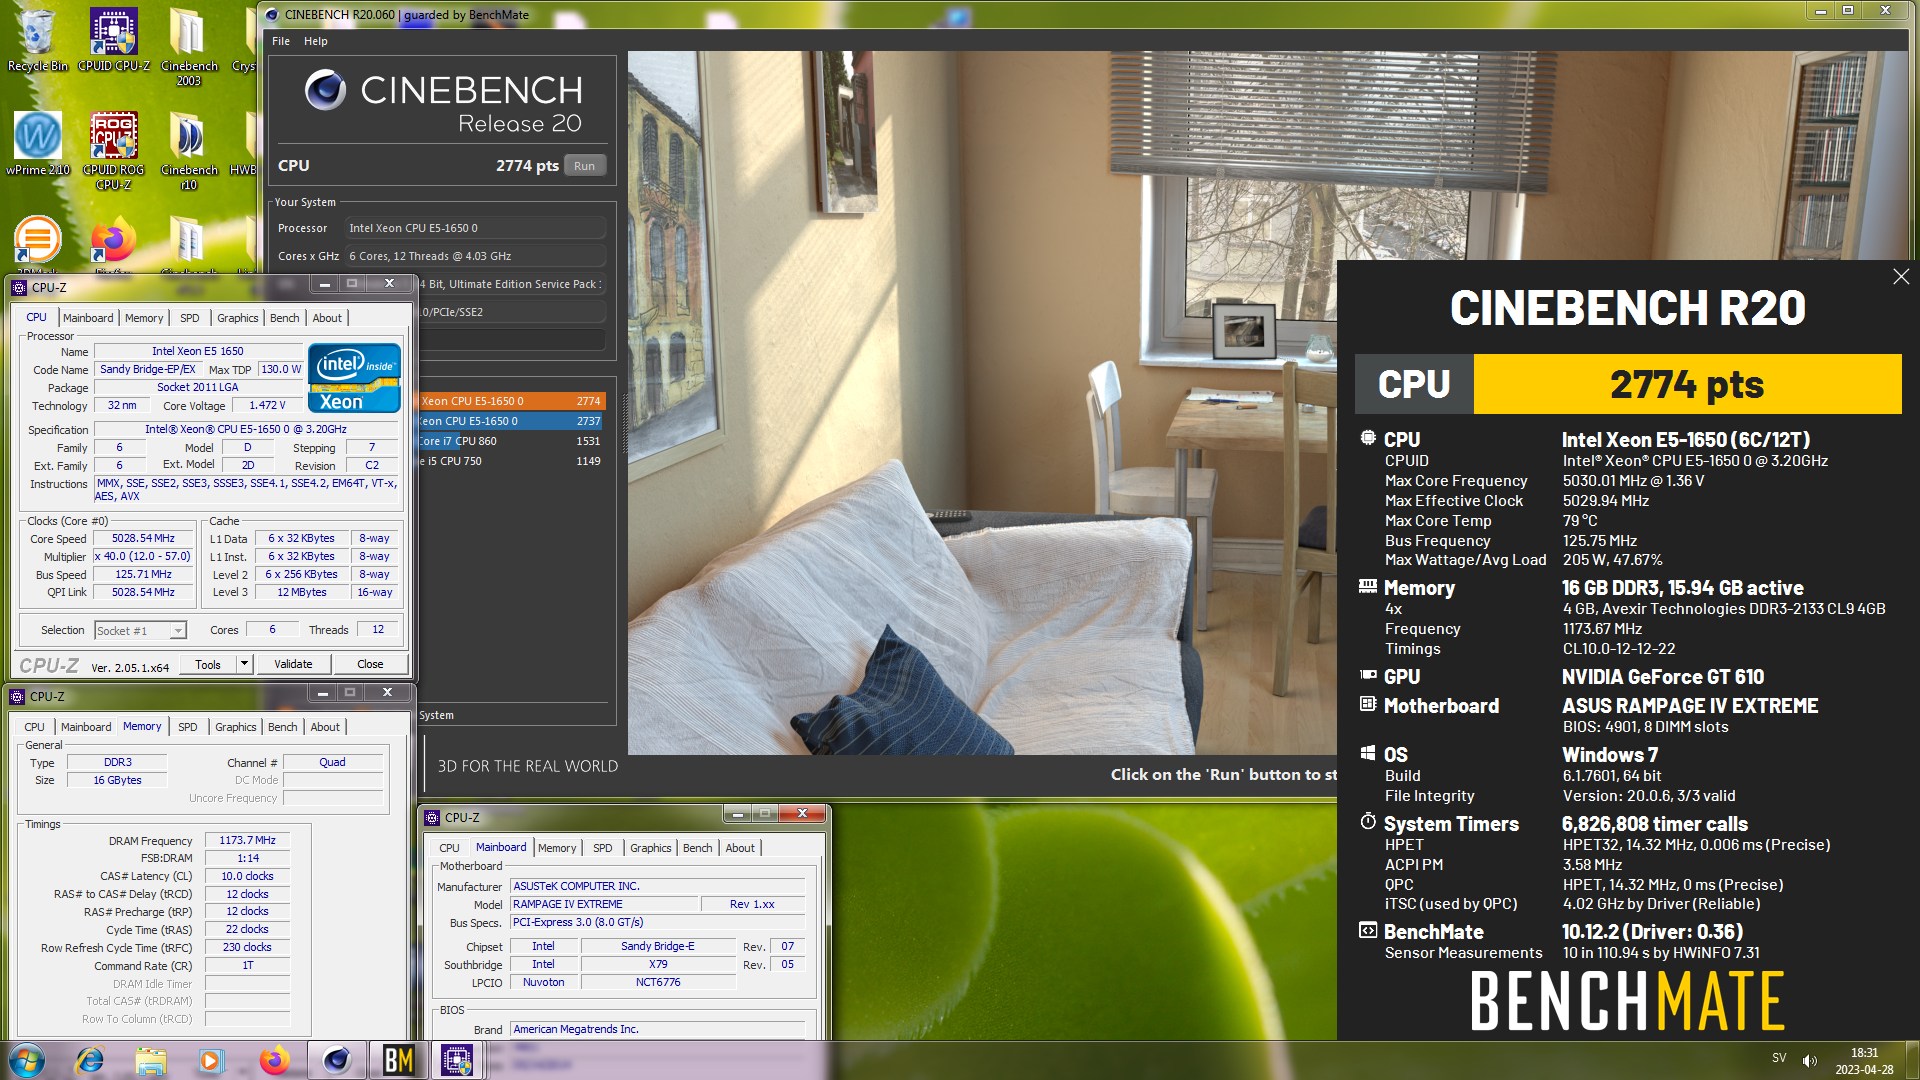The image size is (1920, 1080).
Task: Click the Windows OS icon in the BenchMate panel
Action: (x=1368, y=753)
